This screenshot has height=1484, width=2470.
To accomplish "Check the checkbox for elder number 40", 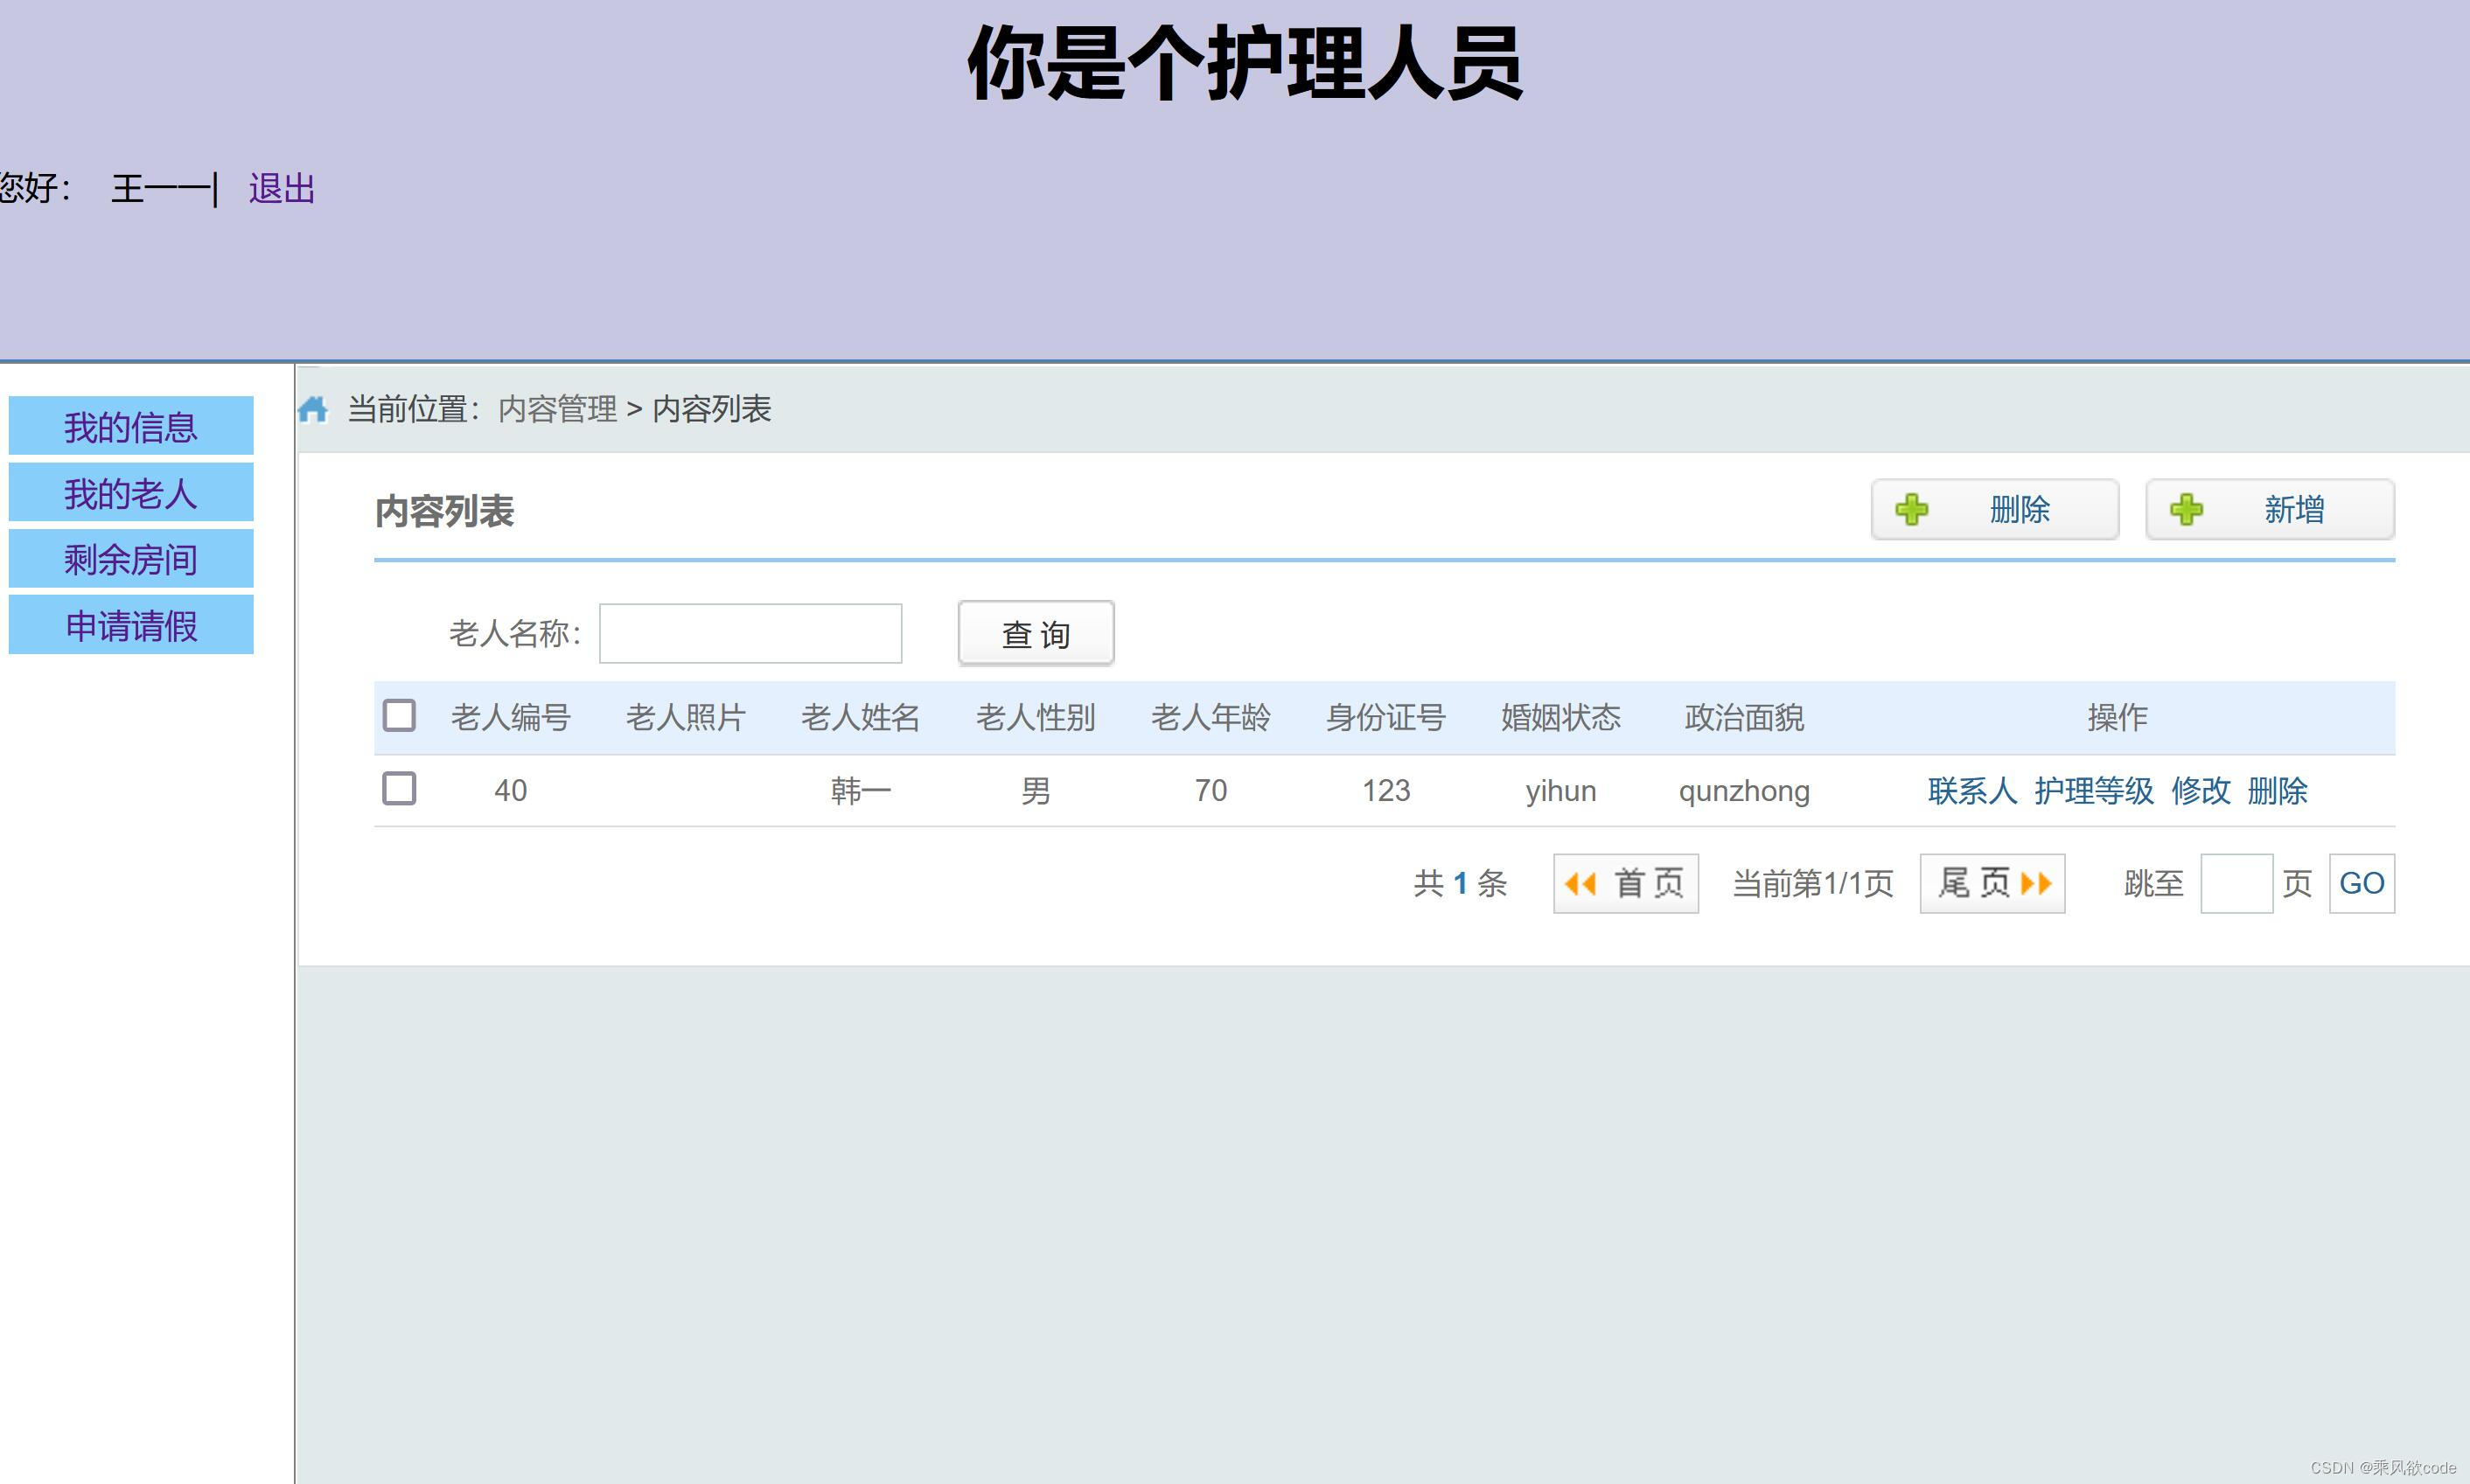I will [x=400, y=789].
